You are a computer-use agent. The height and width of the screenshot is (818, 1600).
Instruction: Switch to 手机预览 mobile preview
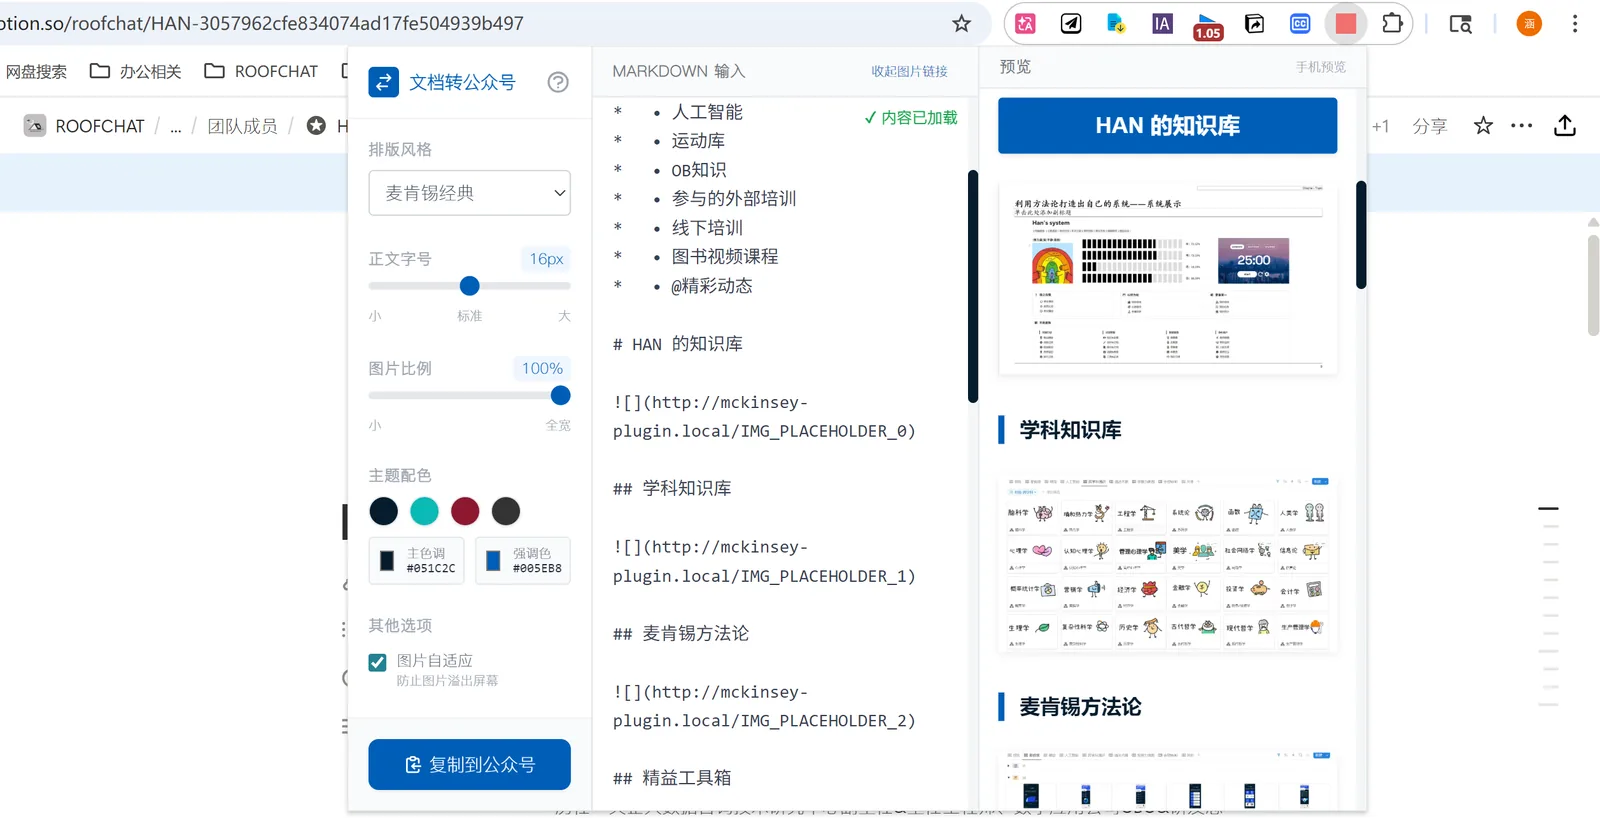pos(1320,67)
